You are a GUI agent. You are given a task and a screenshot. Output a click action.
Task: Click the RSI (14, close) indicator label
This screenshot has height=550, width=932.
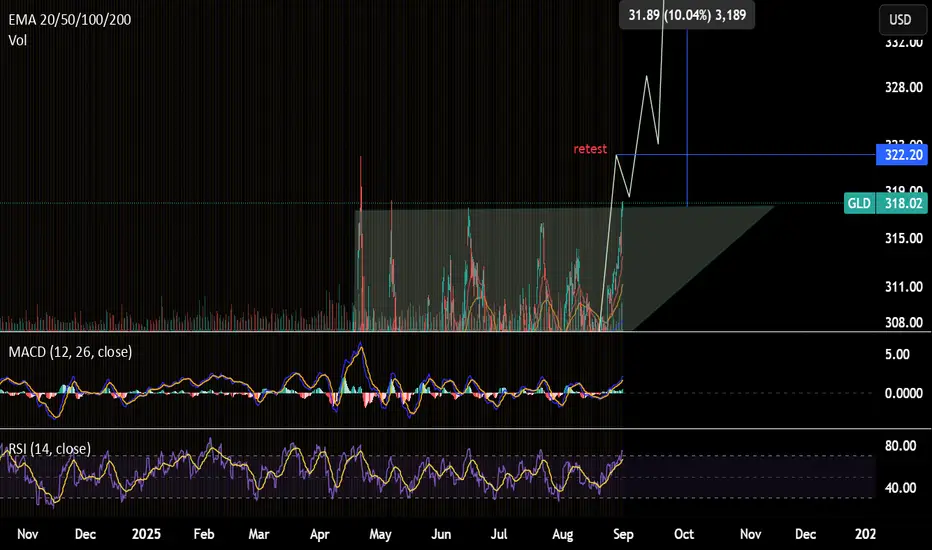click(50, 448)
